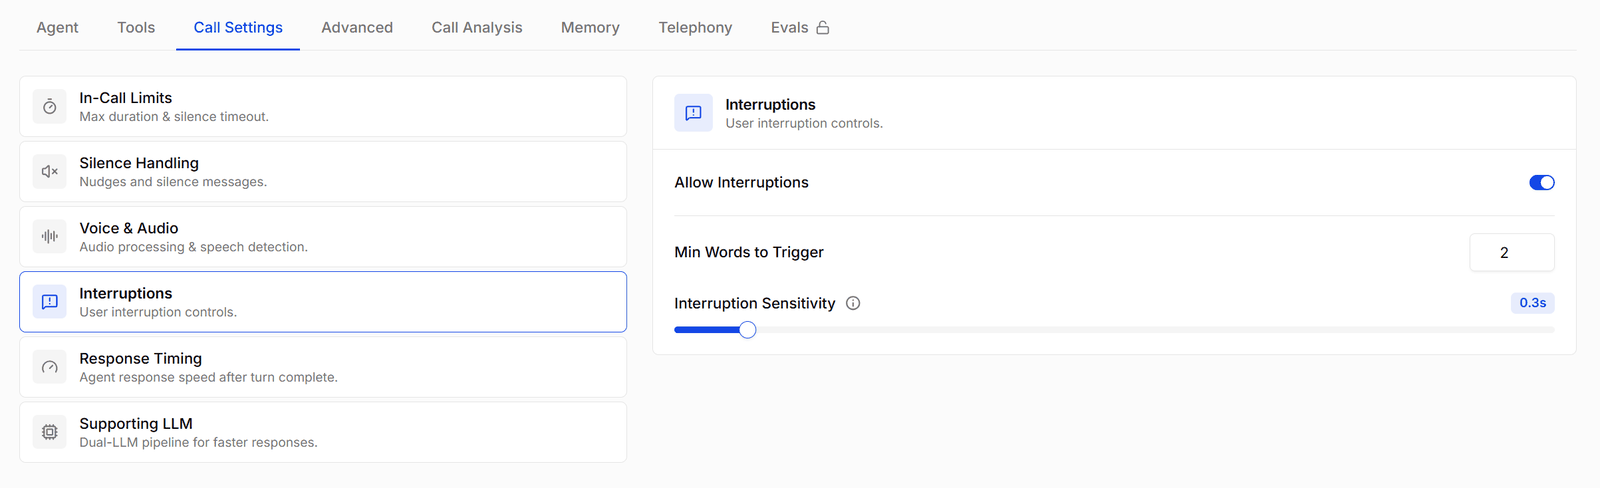Image resolution: width=1600 pixels, height=488 pixels.
Task: Click the 0.3s sensitivity value badge
Action: click(x=1533, y=303)
